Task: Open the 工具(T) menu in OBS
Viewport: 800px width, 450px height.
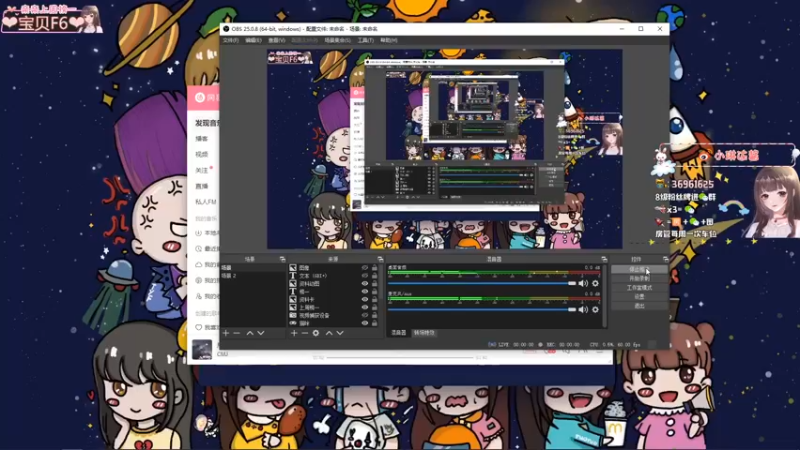Action: [x=365, y=40]
